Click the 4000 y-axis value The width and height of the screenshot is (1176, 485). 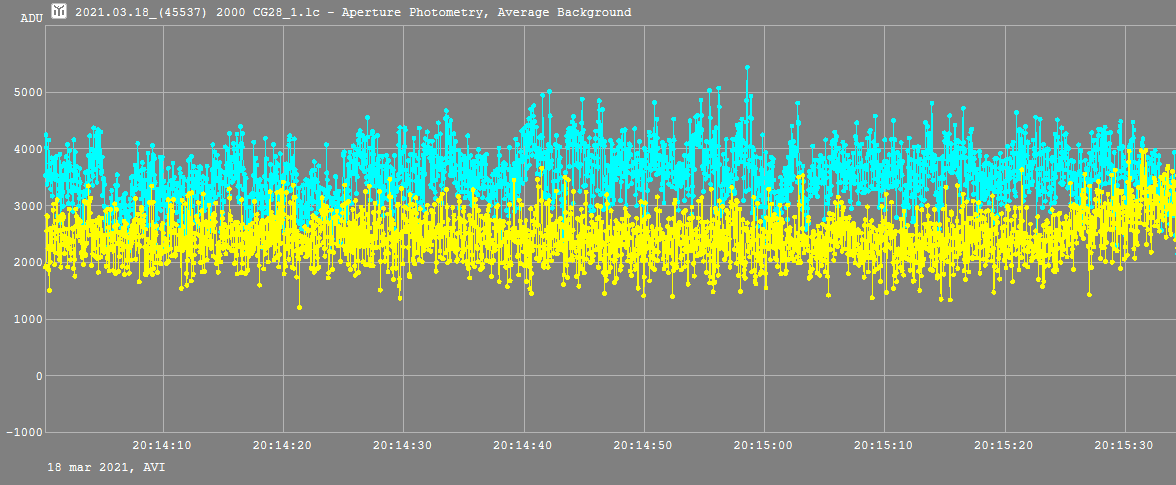tap(27, 149)
